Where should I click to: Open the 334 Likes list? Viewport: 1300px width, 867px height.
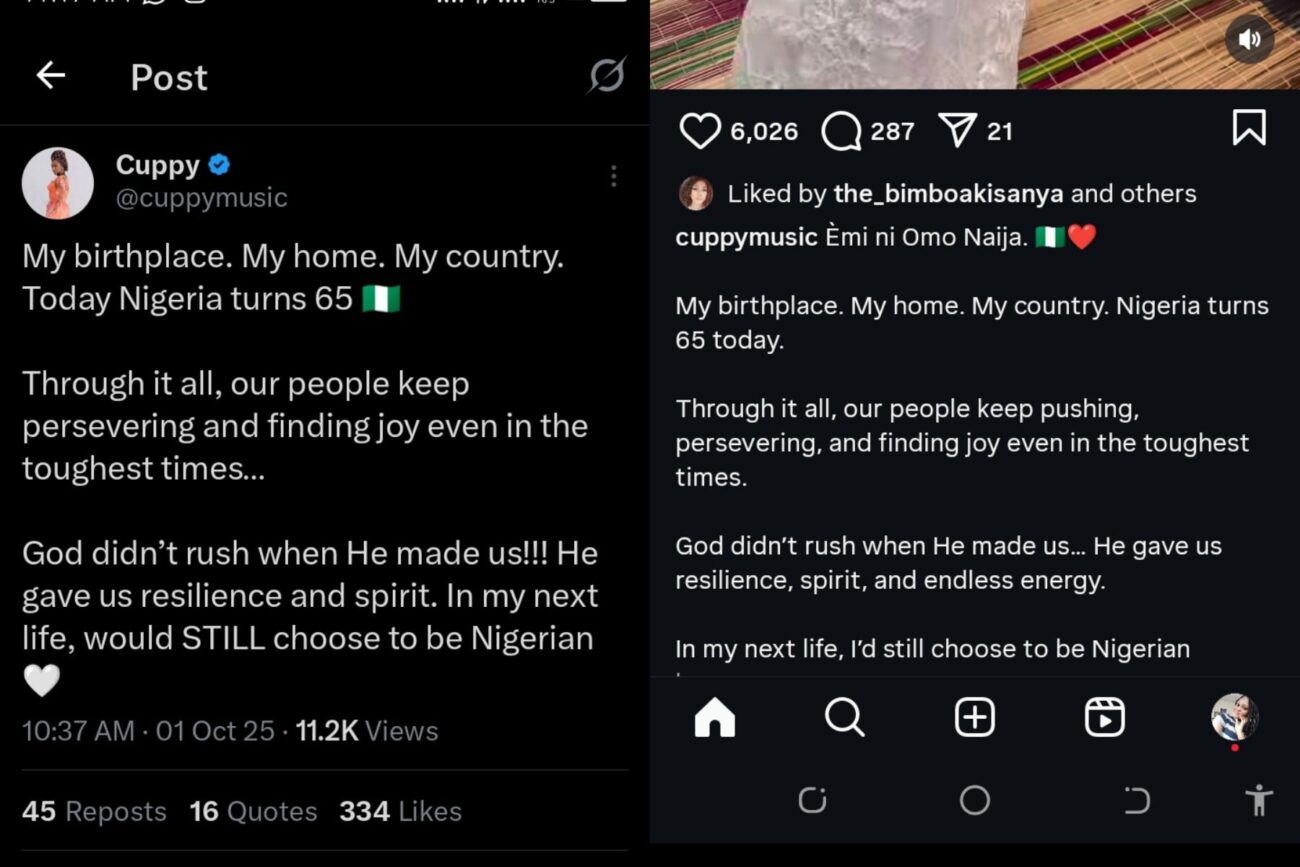[400, 811]
